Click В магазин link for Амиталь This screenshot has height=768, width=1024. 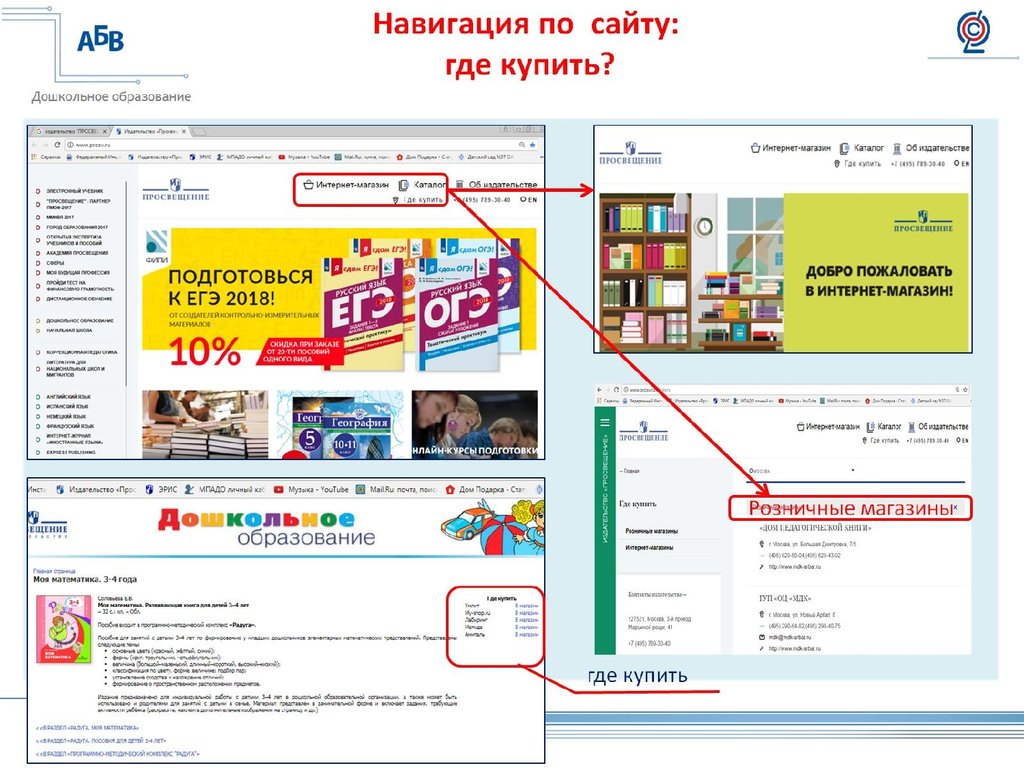coord(526,635)
